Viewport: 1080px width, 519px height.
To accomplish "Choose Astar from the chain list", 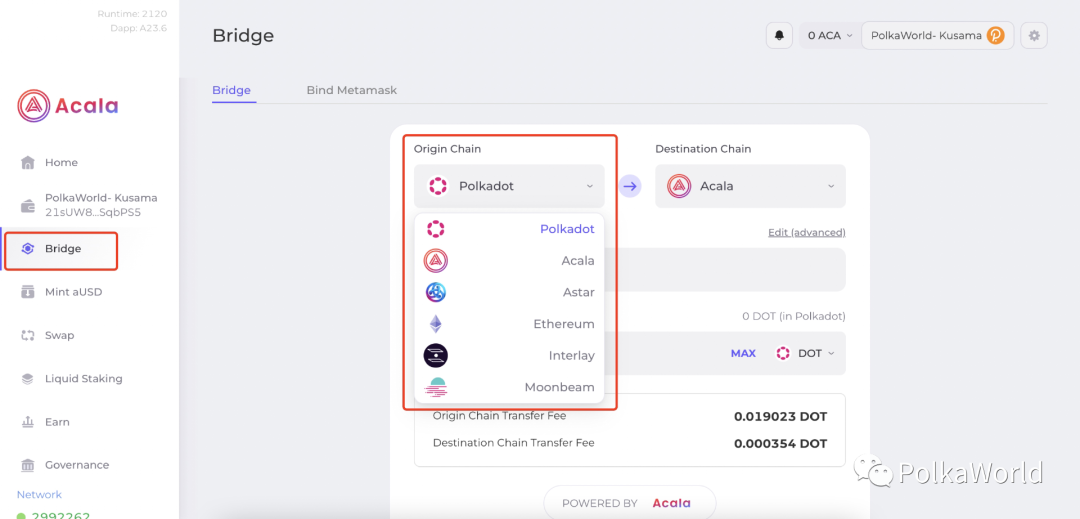I will tap(509, 292).
